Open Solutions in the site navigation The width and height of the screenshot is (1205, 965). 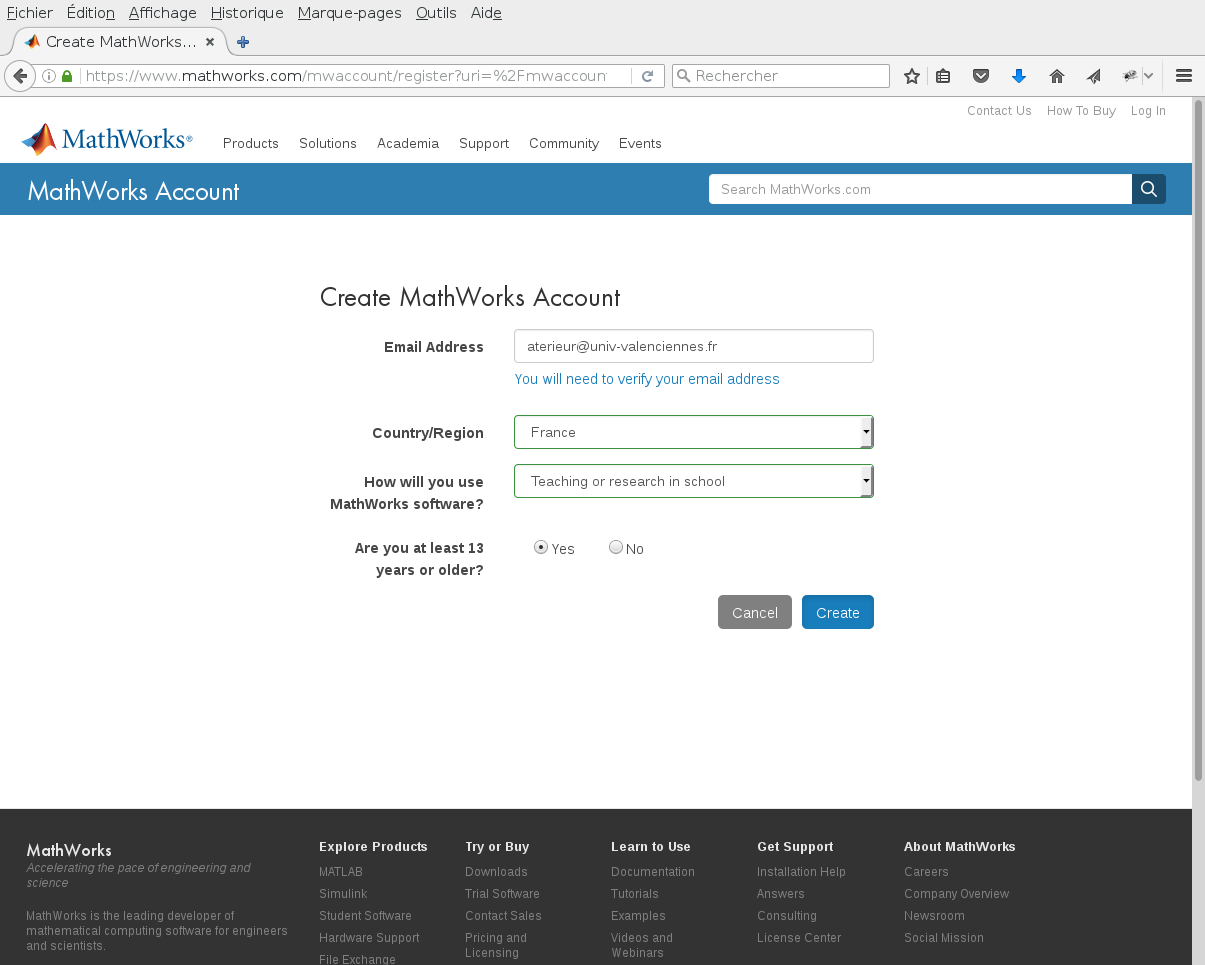[328, 143]
